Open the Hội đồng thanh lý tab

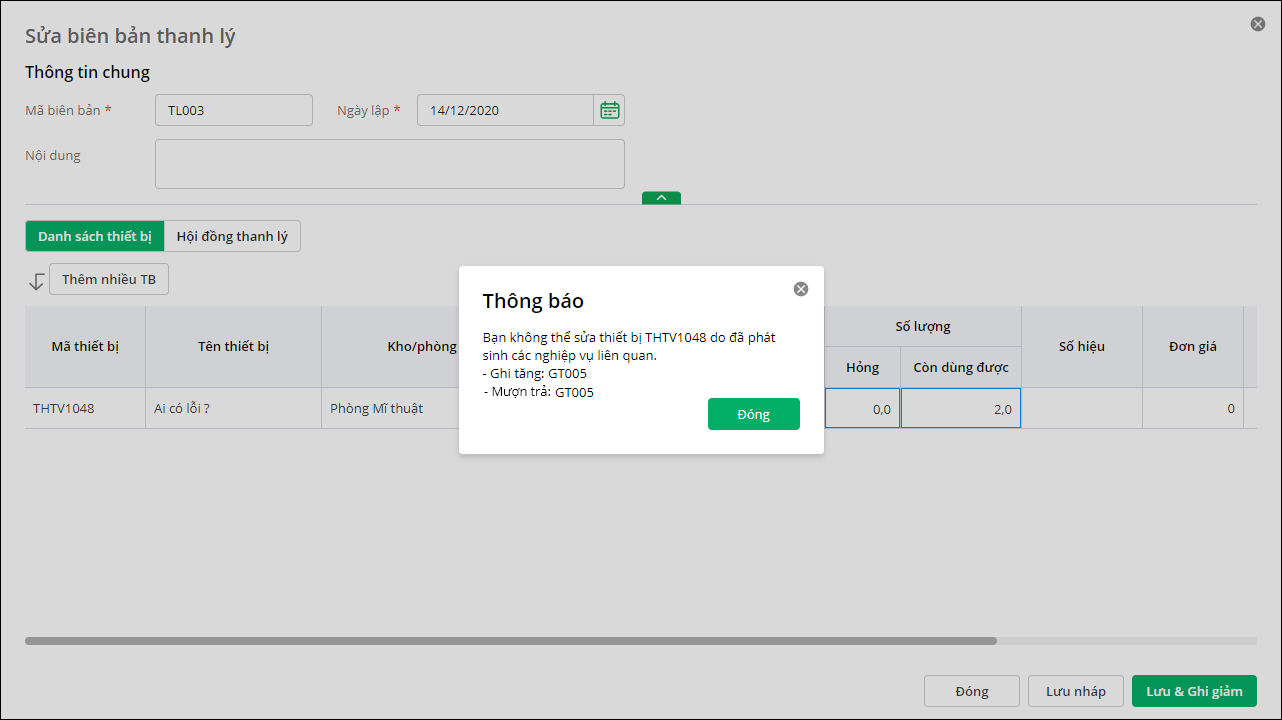coord(232,236)
